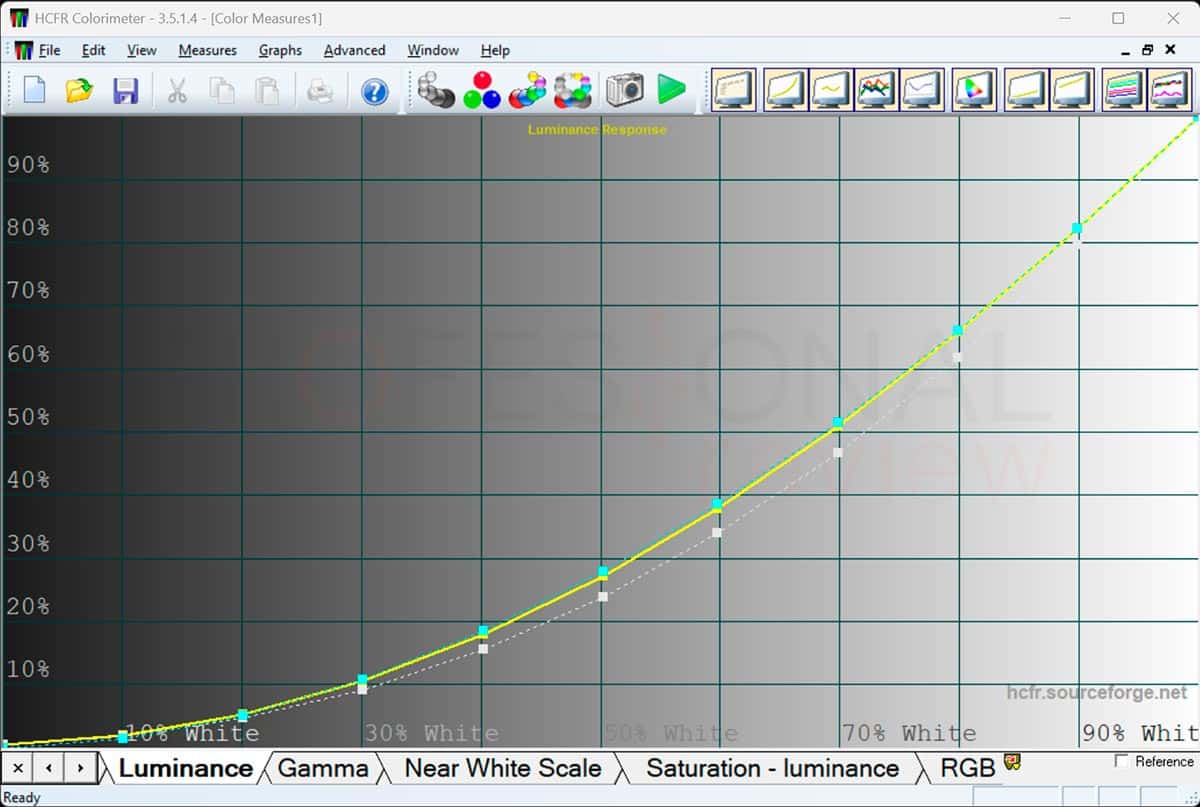Maximize the HCFR Colorimeter main window
Viewport: 1200px width, 807px height.
tap(1118, 18)
